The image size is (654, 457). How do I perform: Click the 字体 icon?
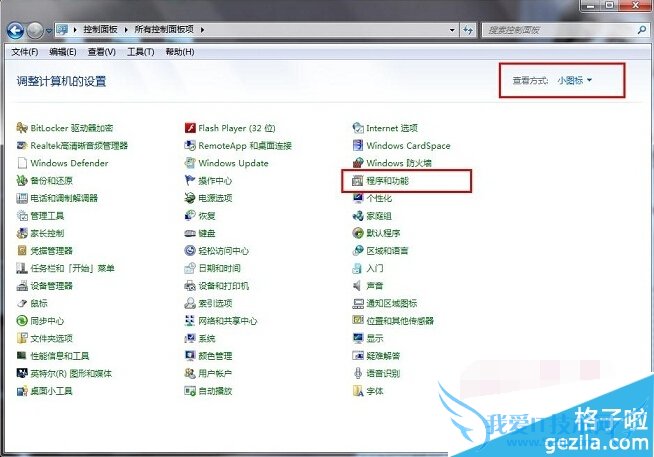coord(358,391)
